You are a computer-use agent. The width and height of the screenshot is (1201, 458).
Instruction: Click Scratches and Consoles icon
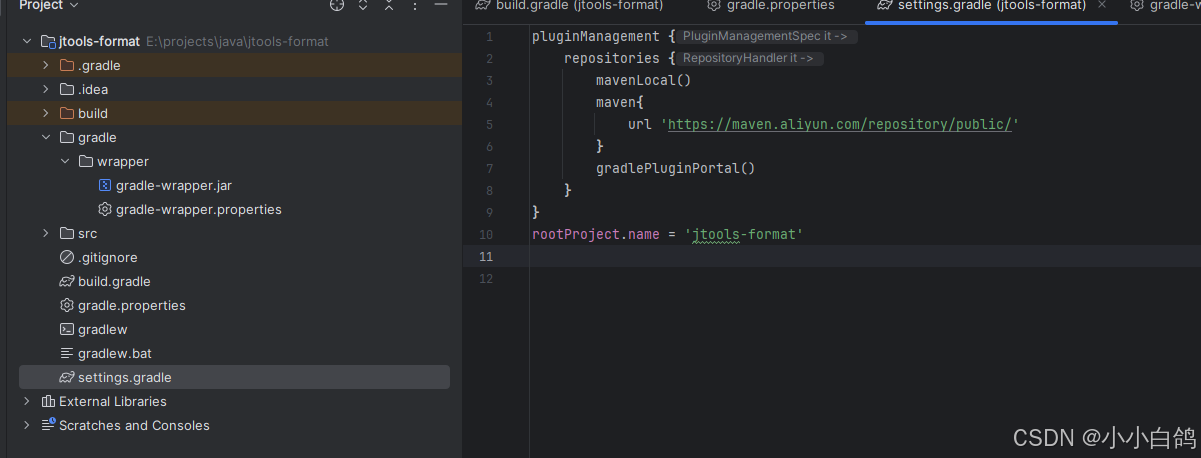(x=48, y=426)
